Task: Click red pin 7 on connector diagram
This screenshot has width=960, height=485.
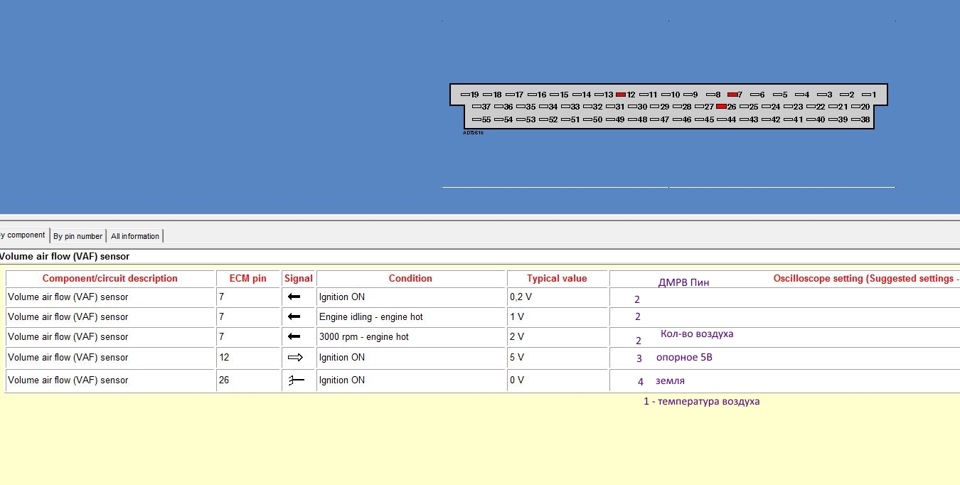Action: 732,95
